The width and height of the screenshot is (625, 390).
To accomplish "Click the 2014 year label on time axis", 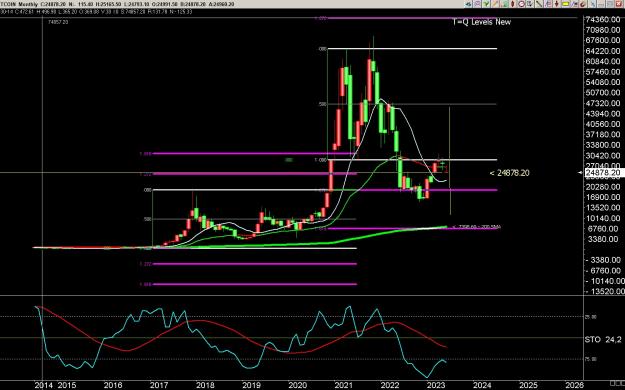I will [43, 385].
